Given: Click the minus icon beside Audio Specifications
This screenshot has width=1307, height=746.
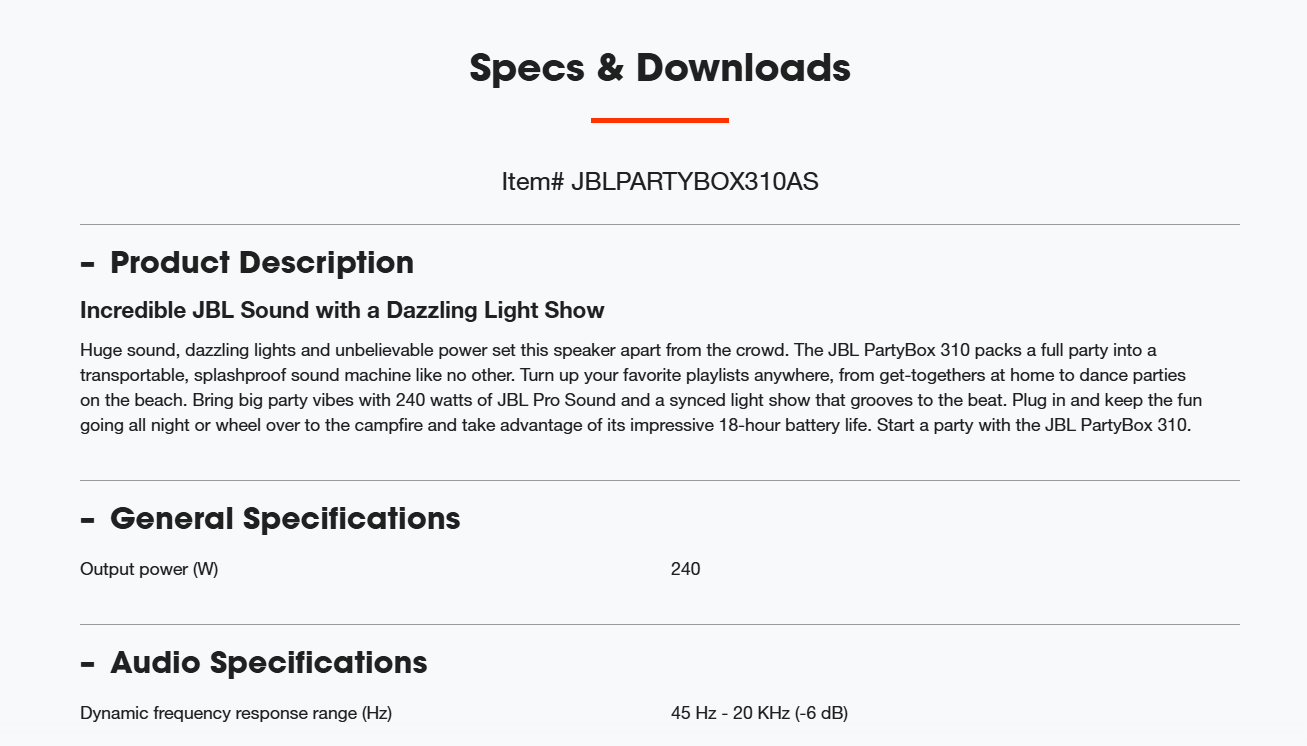Looking at the screenshot, I should pos(87,664).
